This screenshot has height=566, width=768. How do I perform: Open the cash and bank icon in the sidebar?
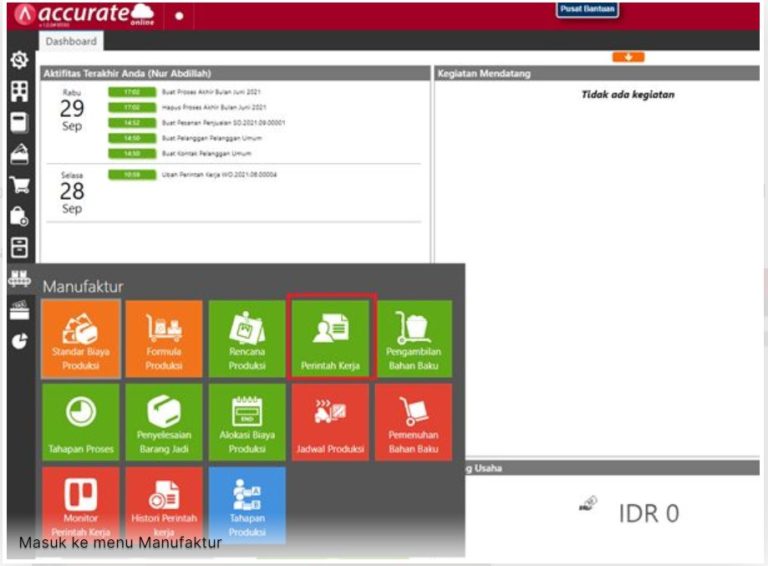(x=20, y=154)
